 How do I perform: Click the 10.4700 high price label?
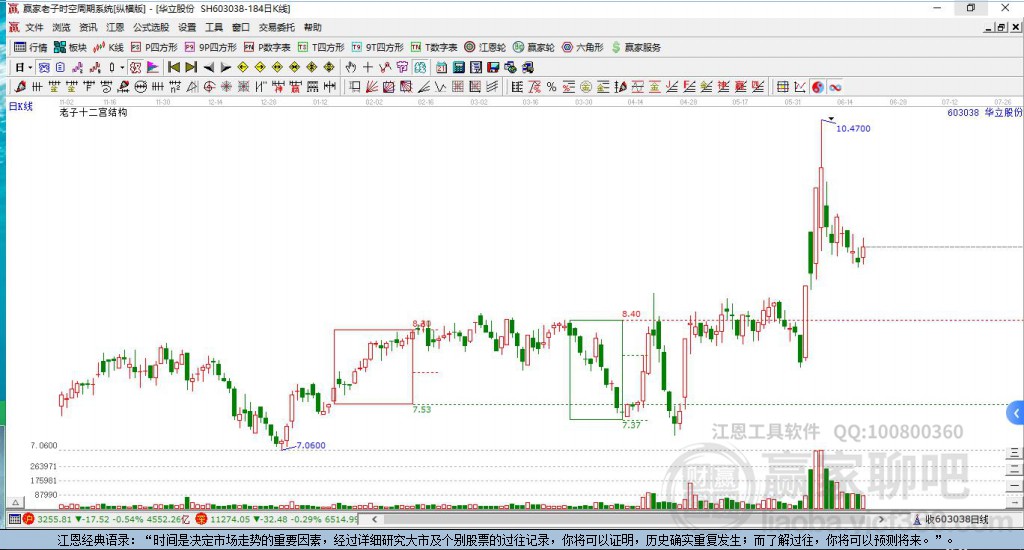pos(853,129)
